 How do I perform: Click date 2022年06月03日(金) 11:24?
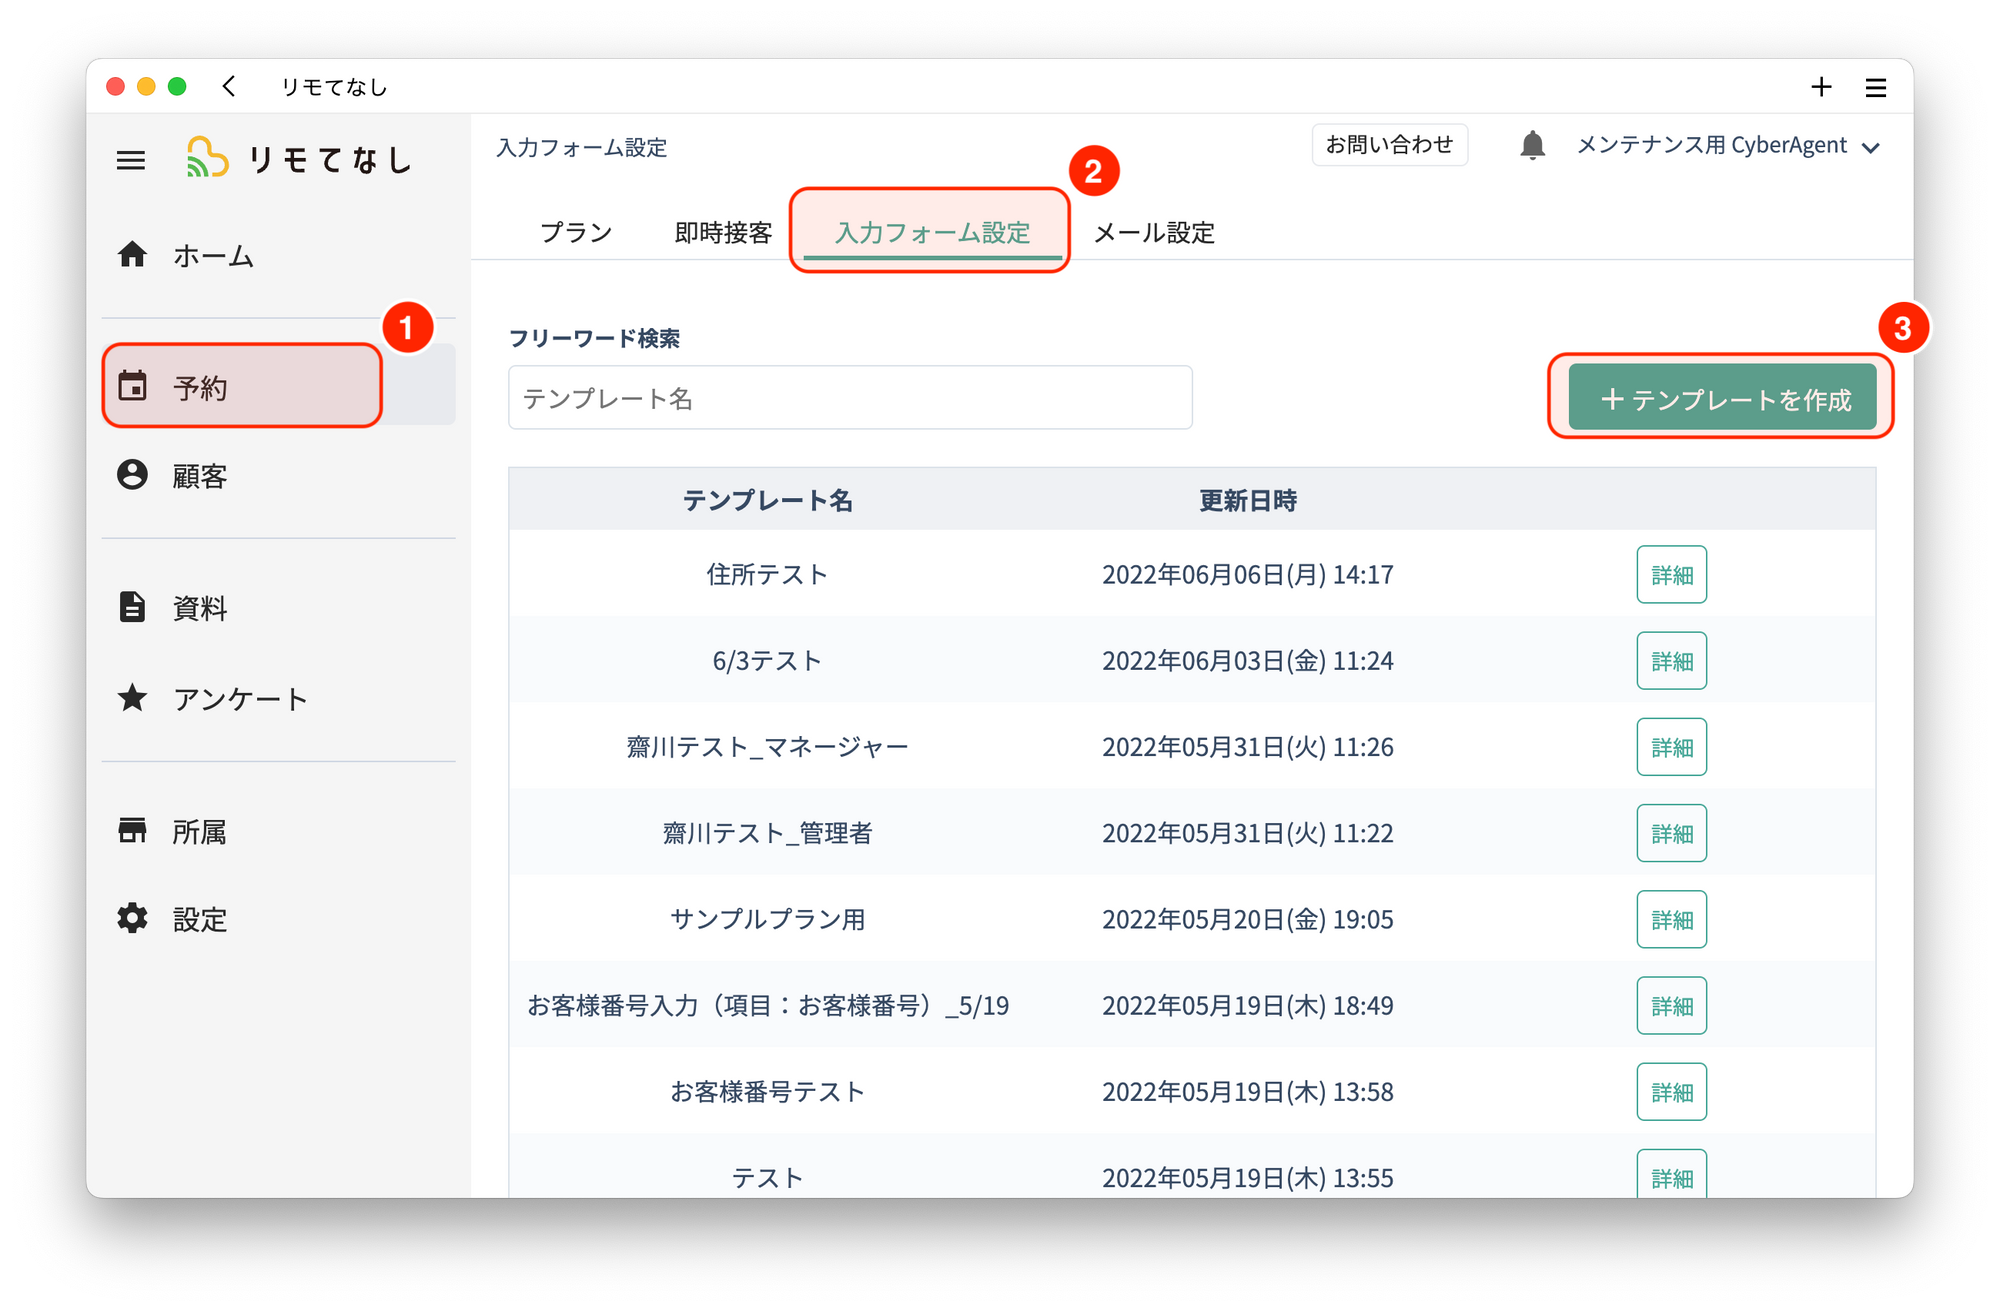[1247, 660]
